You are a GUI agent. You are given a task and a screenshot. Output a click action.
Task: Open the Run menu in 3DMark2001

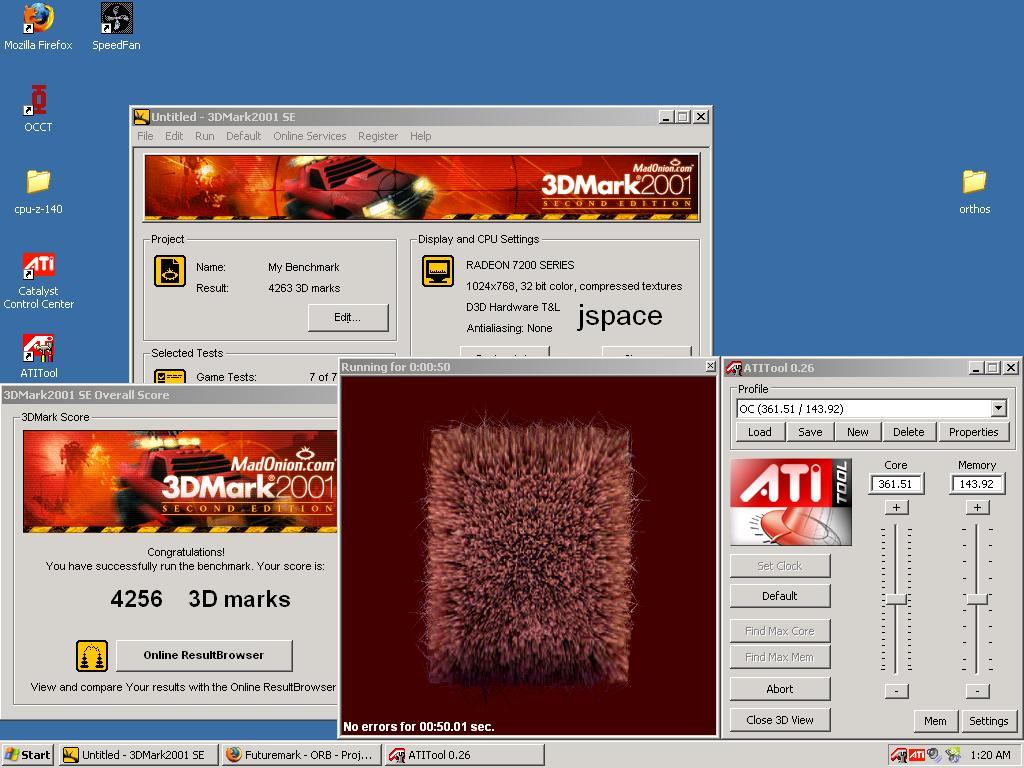[x=204, y=136]
